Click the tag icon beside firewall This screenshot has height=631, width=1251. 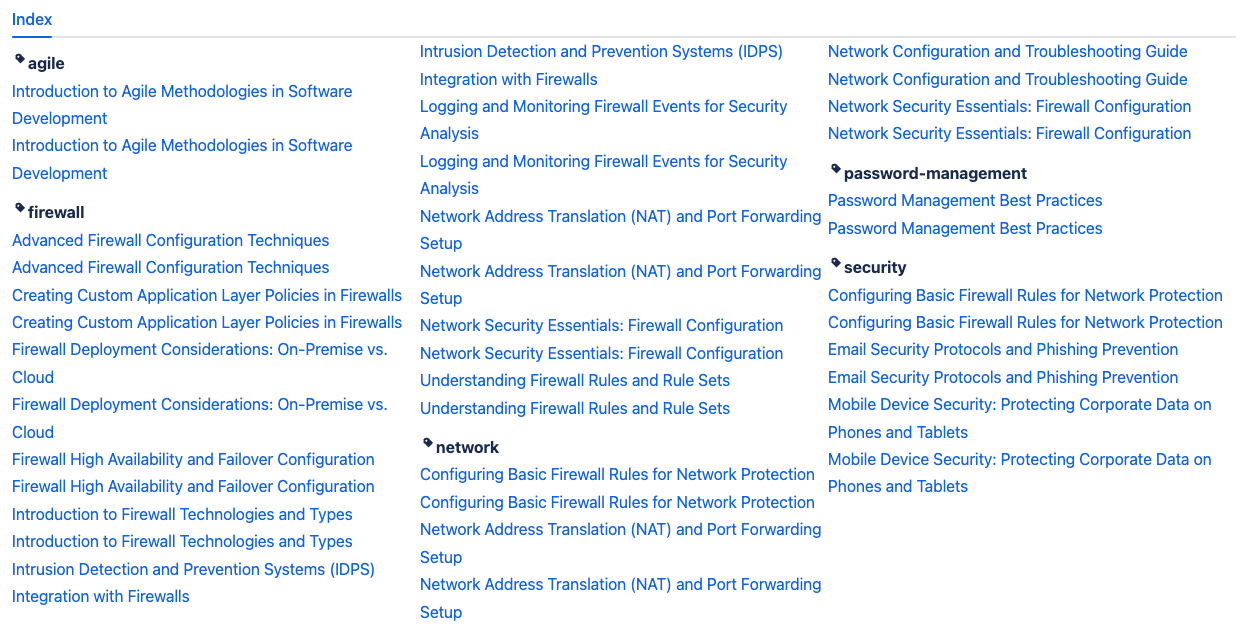coord(19,209)
